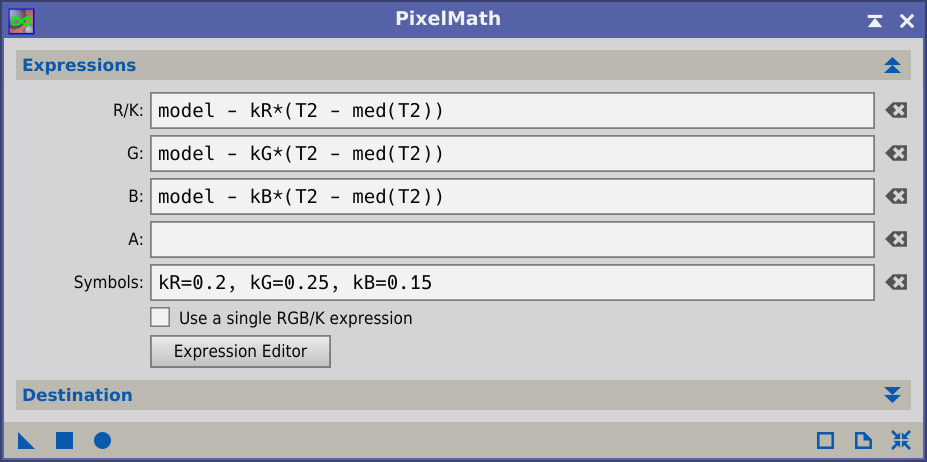The image size is (927, 462).
Task: Click the New Instance triangle icon
Action: [x=26, y=441]
